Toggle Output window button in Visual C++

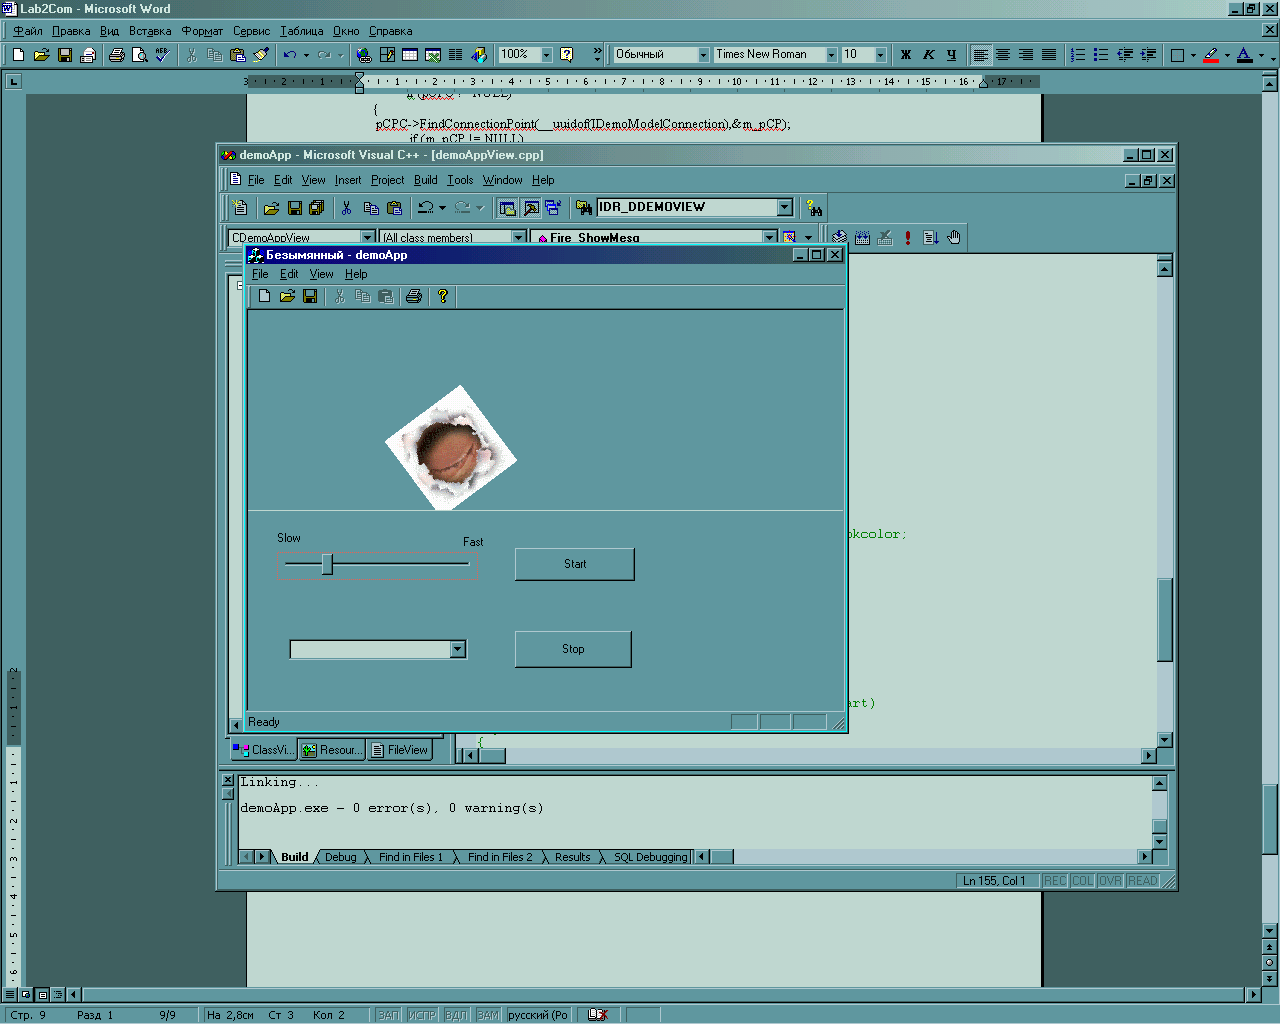(531, 208)
